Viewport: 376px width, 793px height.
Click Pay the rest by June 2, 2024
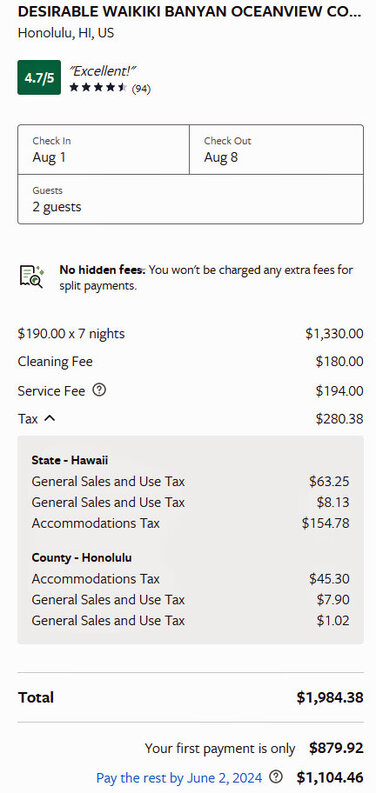click(179, 777)
